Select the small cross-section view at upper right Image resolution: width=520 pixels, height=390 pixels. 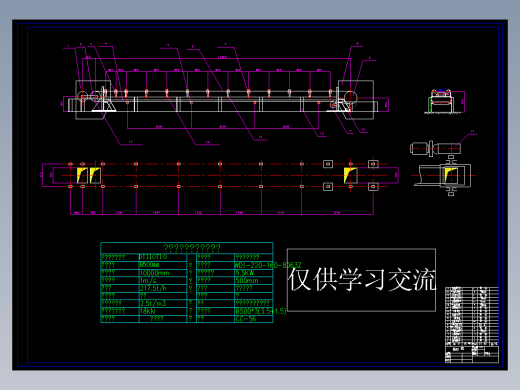pyautogui.click(x=445, y=101)
